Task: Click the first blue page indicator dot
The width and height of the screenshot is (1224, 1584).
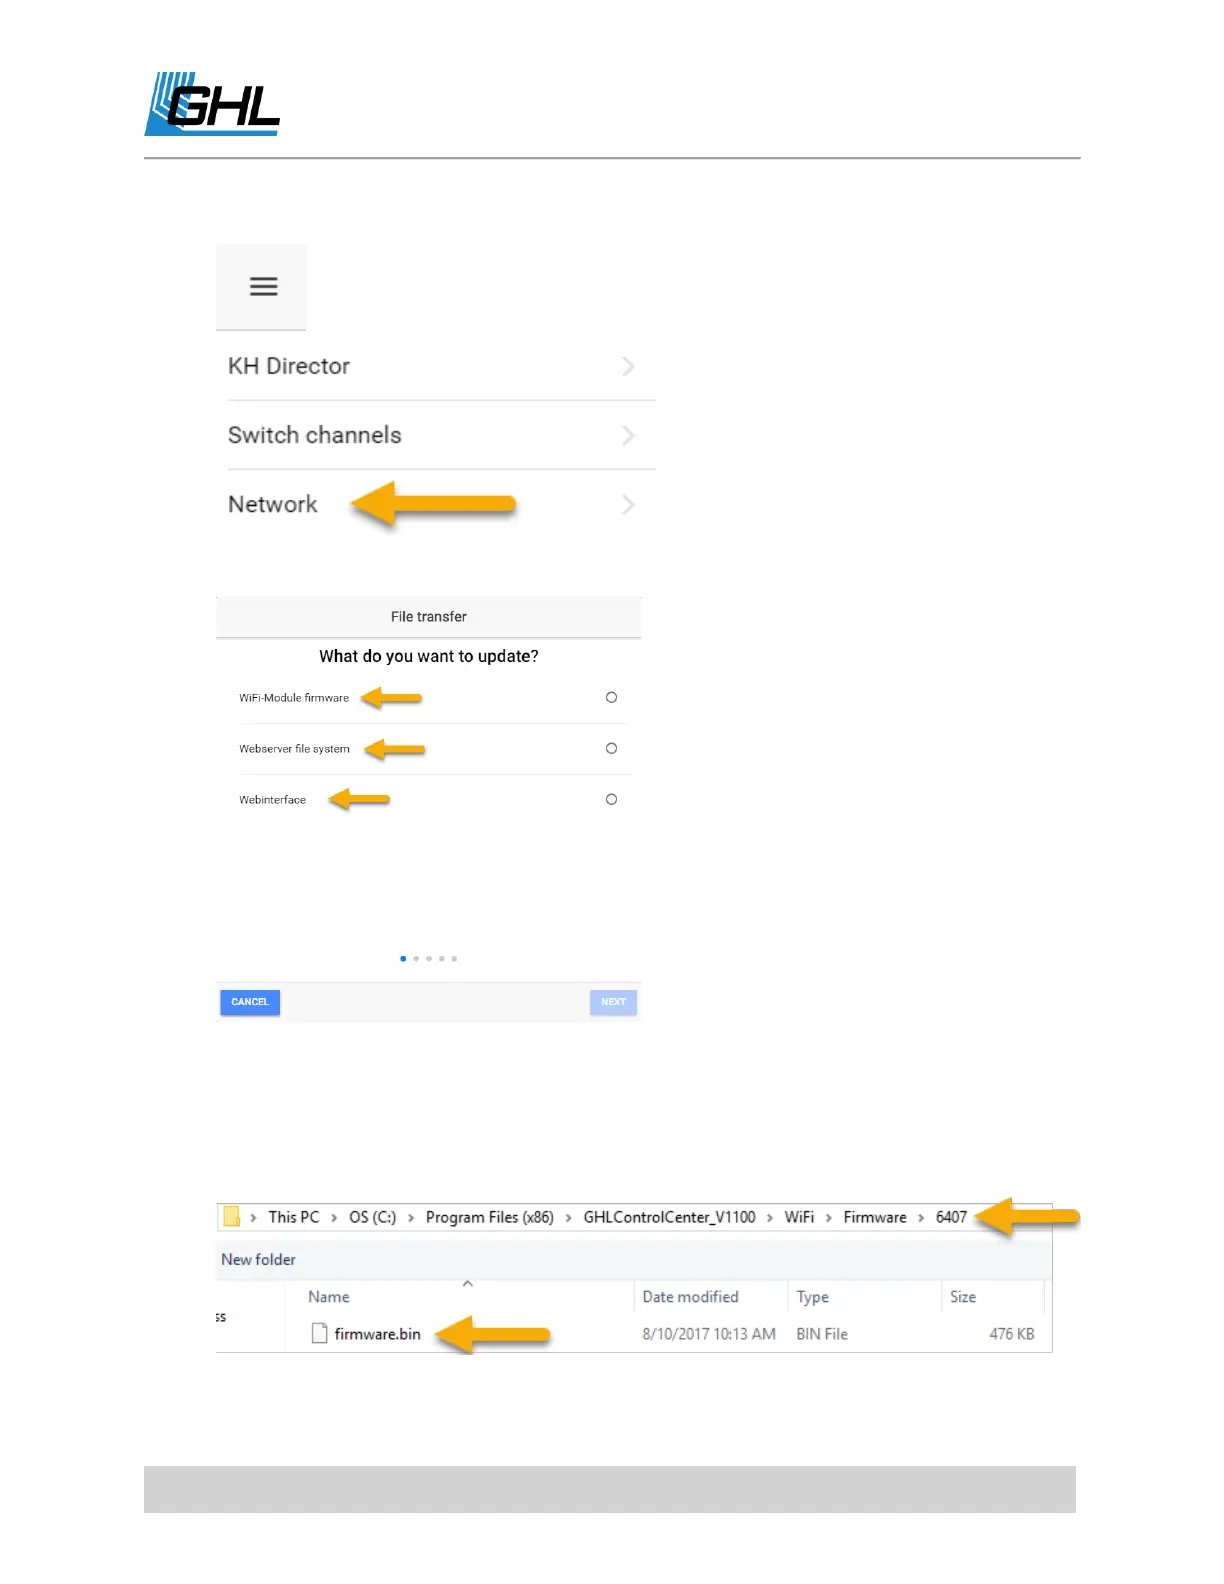Action: 403,958
